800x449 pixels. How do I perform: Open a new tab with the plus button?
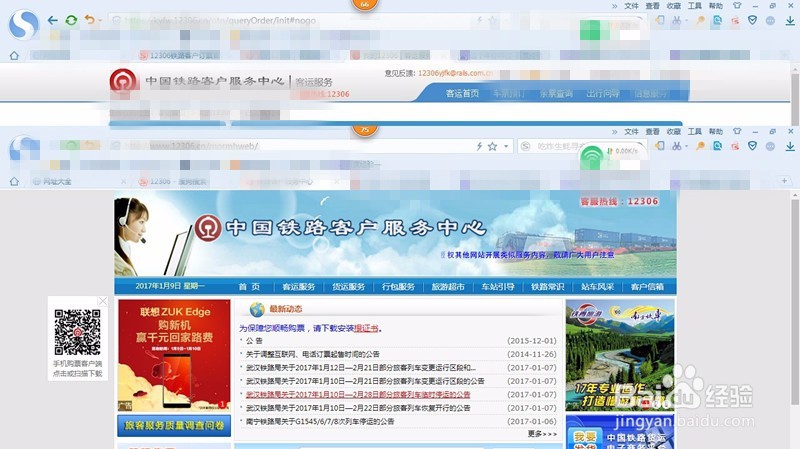point(784,181)
